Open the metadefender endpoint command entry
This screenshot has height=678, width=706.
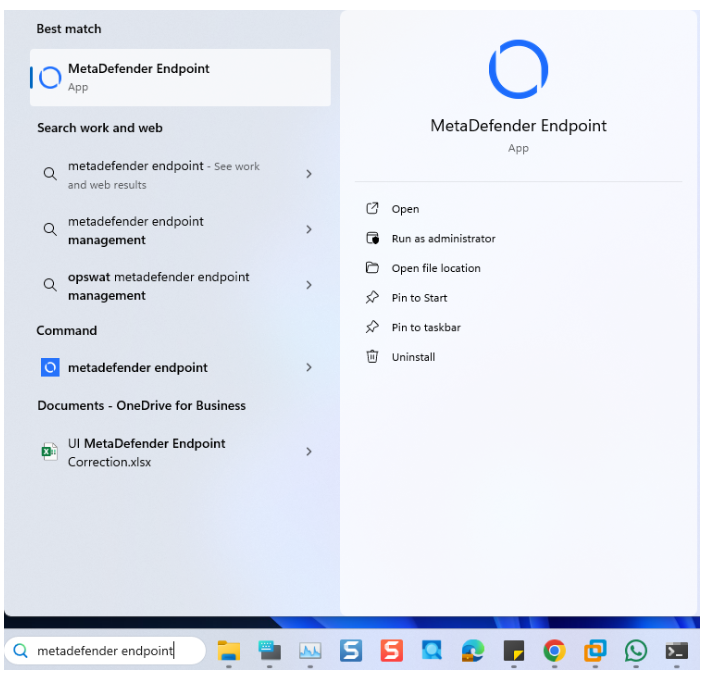click(x=138, y=368)
